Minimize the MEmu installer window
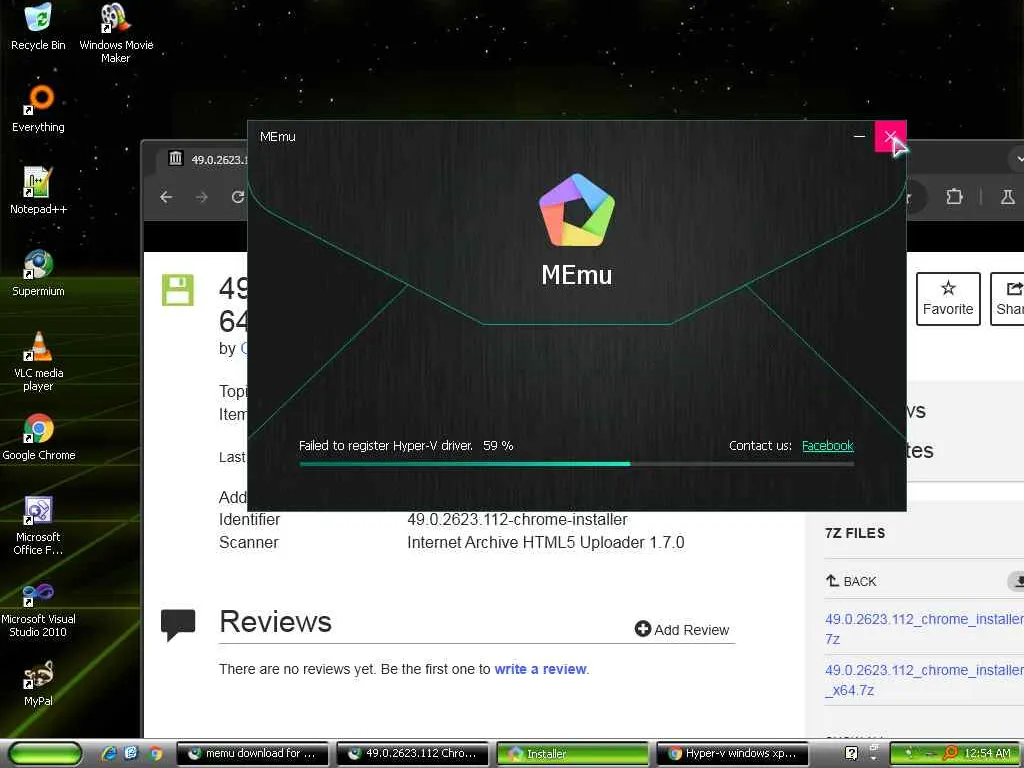The image size is (1024, 768). [859, 136]
